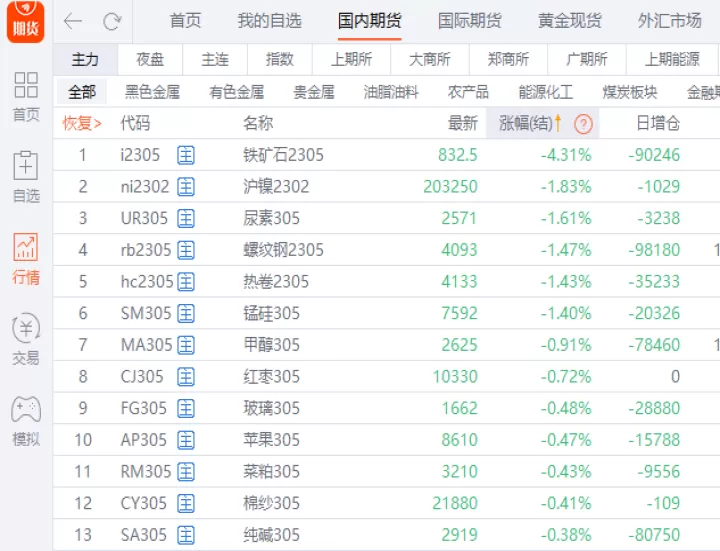Sort by the 名称 column header
This screenshot has width=720, height=551.
[x=258, y=124]
